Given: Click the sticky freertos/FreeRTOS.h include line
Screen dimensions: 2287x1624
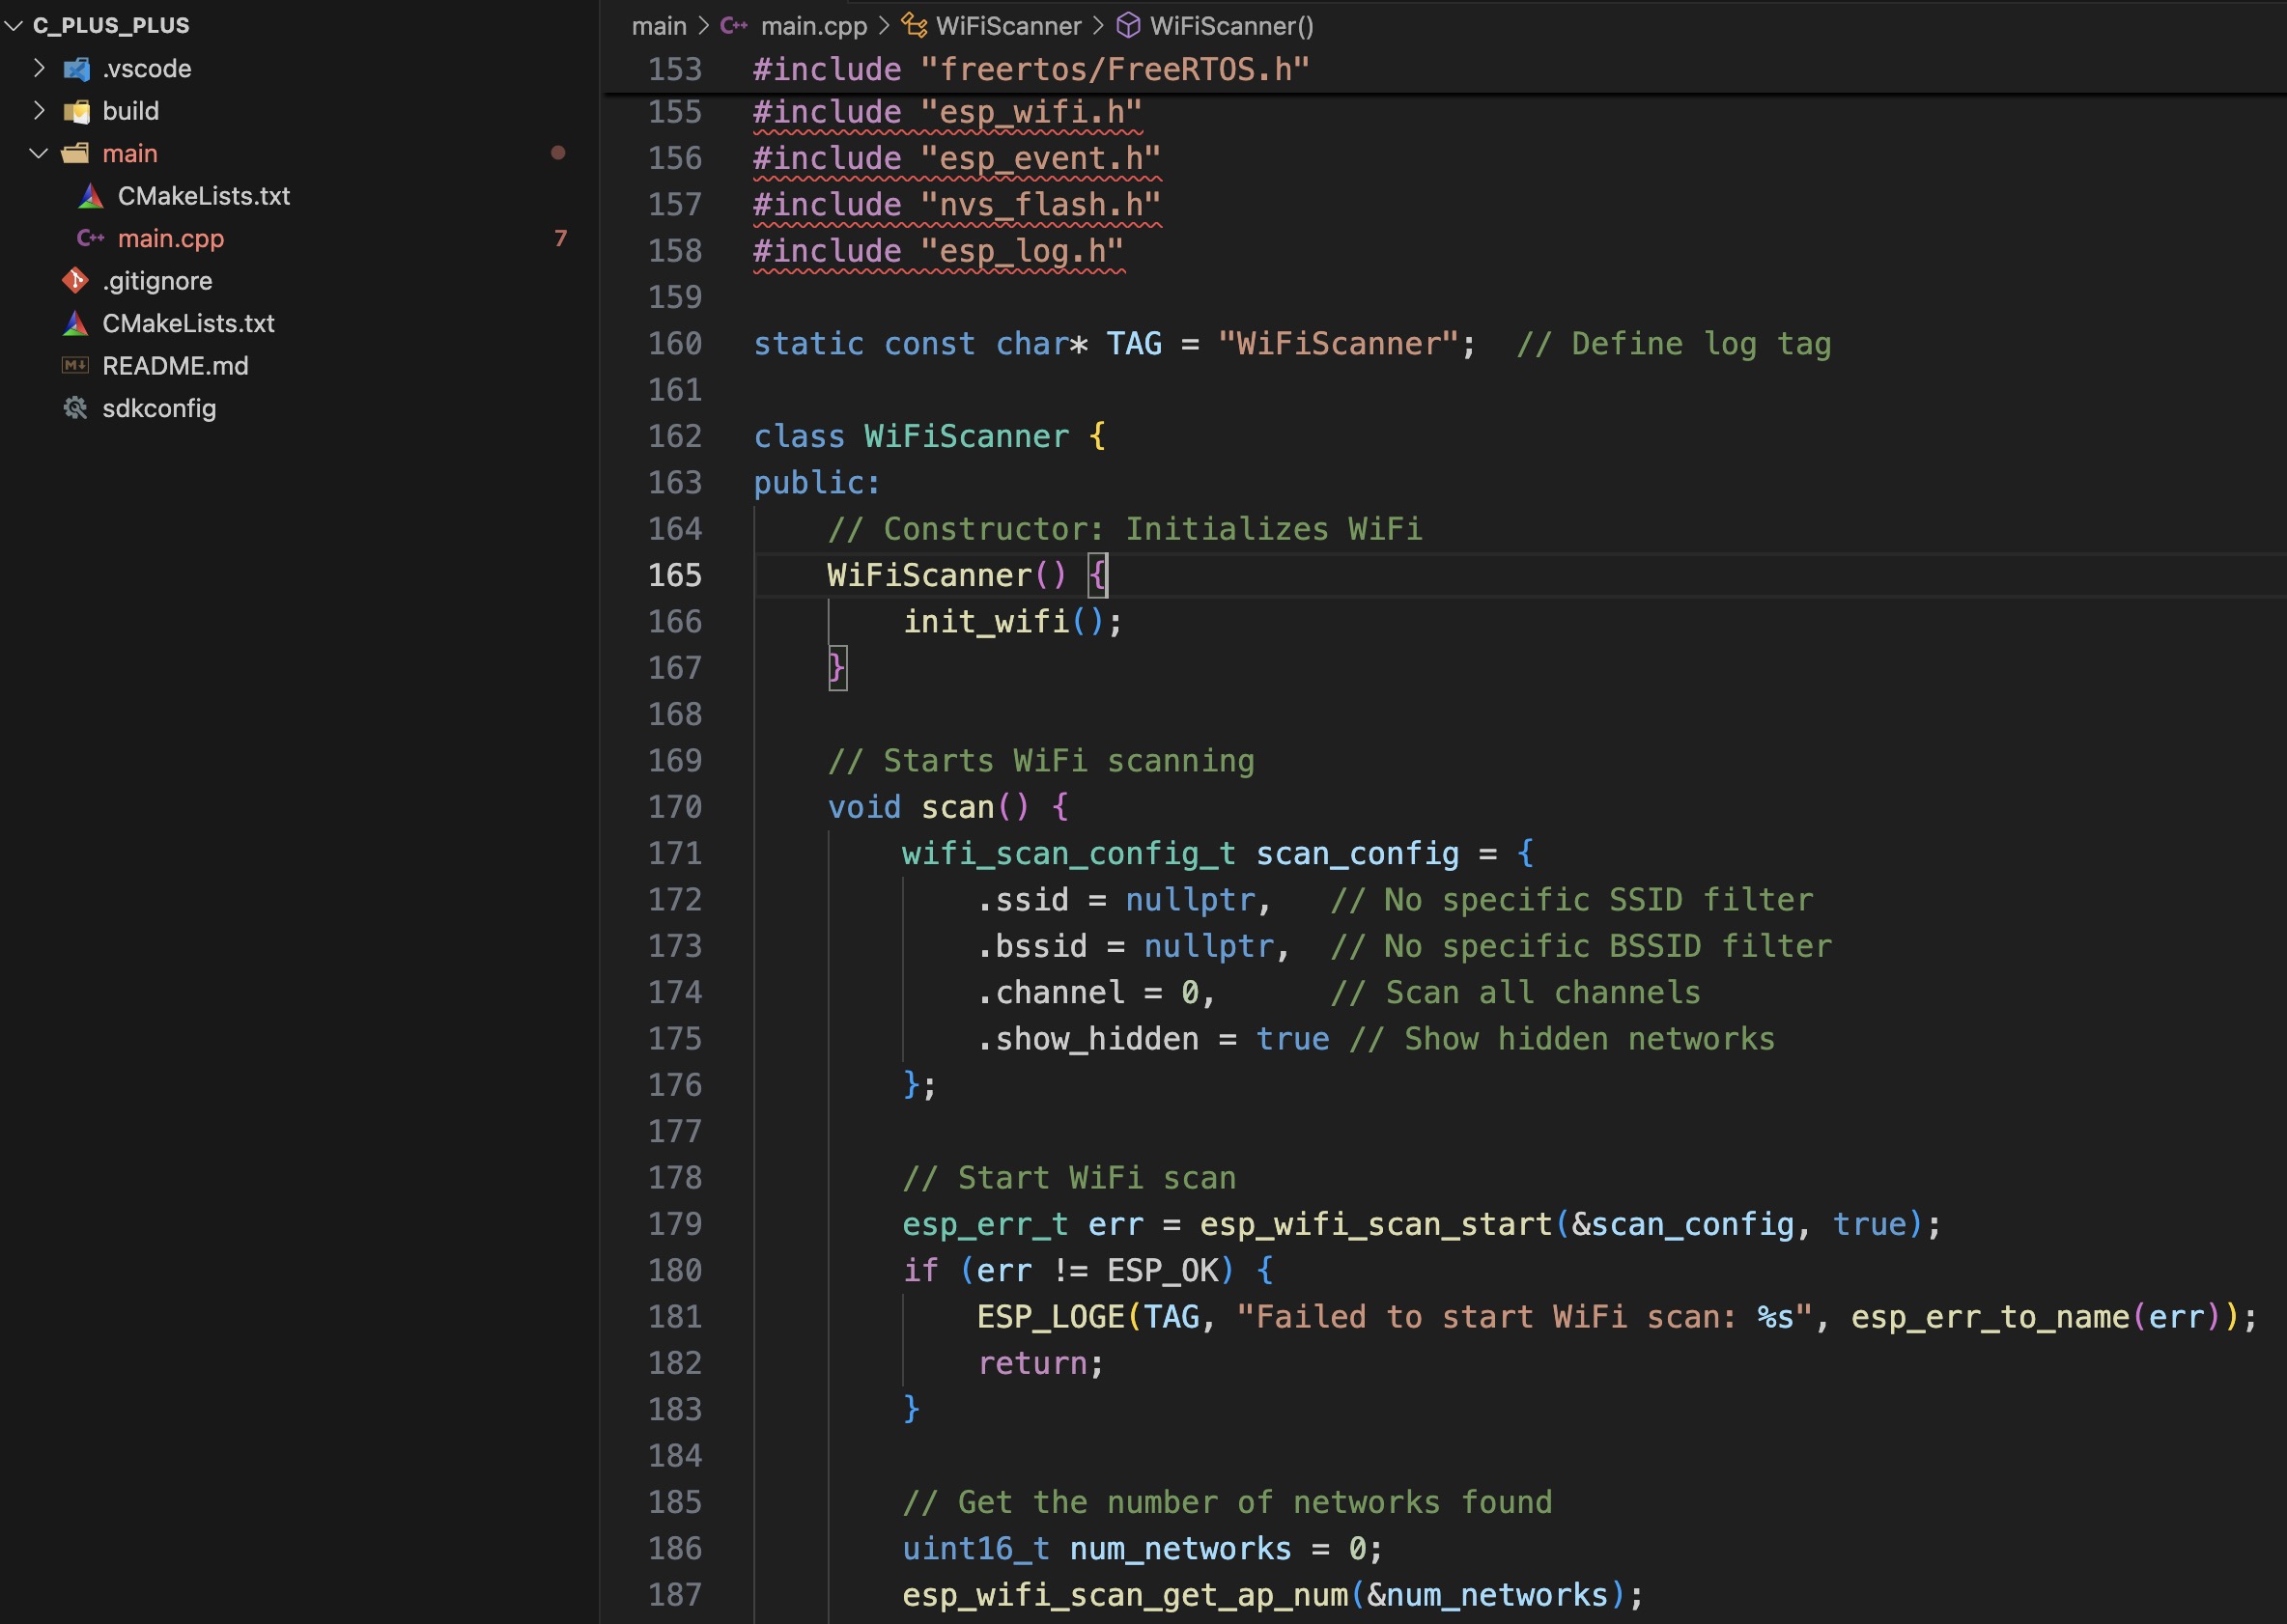Looking at the screenshot, I should coord(1031,69).
